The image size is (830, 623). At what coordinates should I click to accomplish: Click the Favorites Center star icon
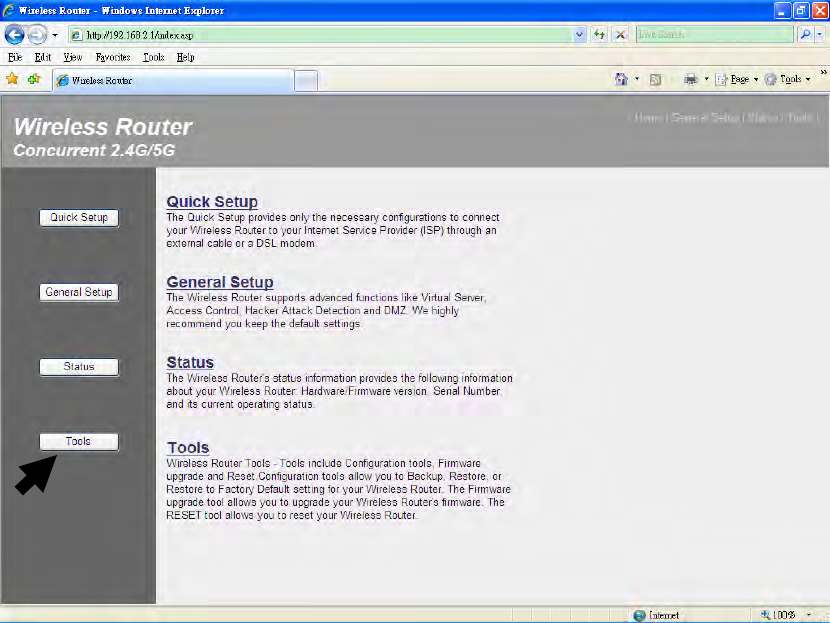(12, 79)
